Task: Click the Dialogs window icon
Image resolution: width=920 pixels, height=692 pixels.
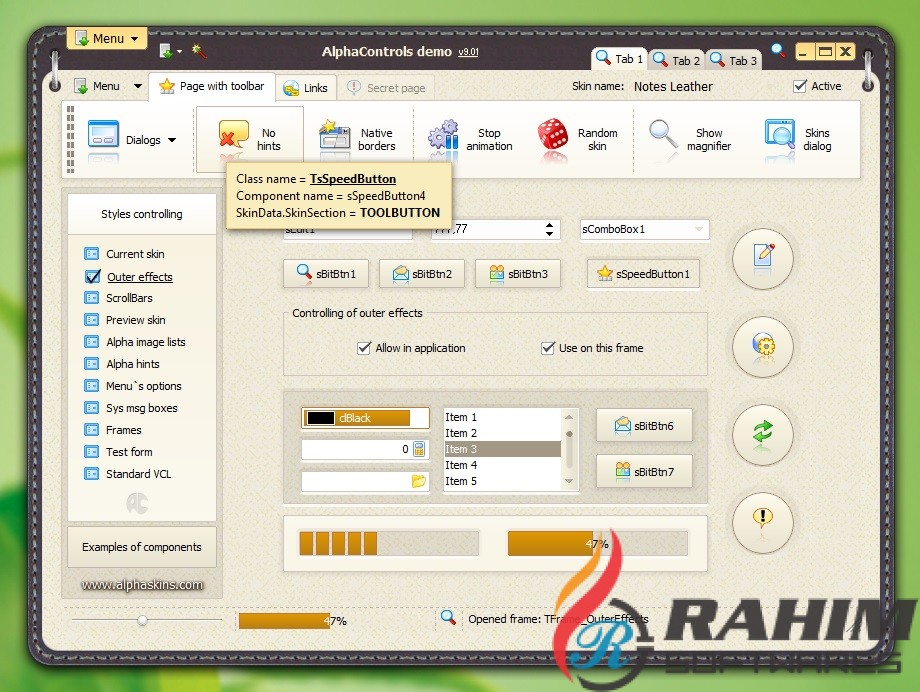Action: tap(103, 134)
